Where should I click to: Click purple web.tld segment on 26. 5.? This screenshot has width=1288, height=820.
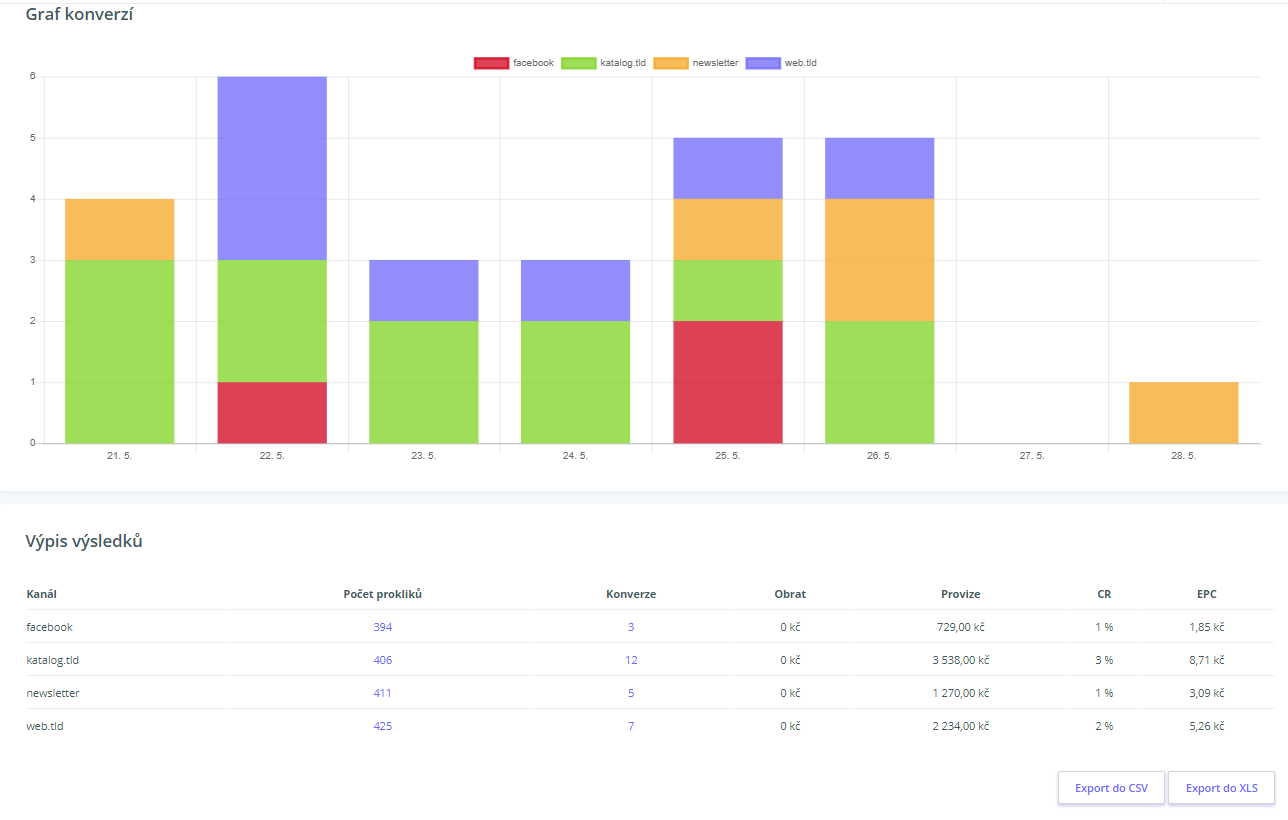pyautogui.click(x=880, y=168)
